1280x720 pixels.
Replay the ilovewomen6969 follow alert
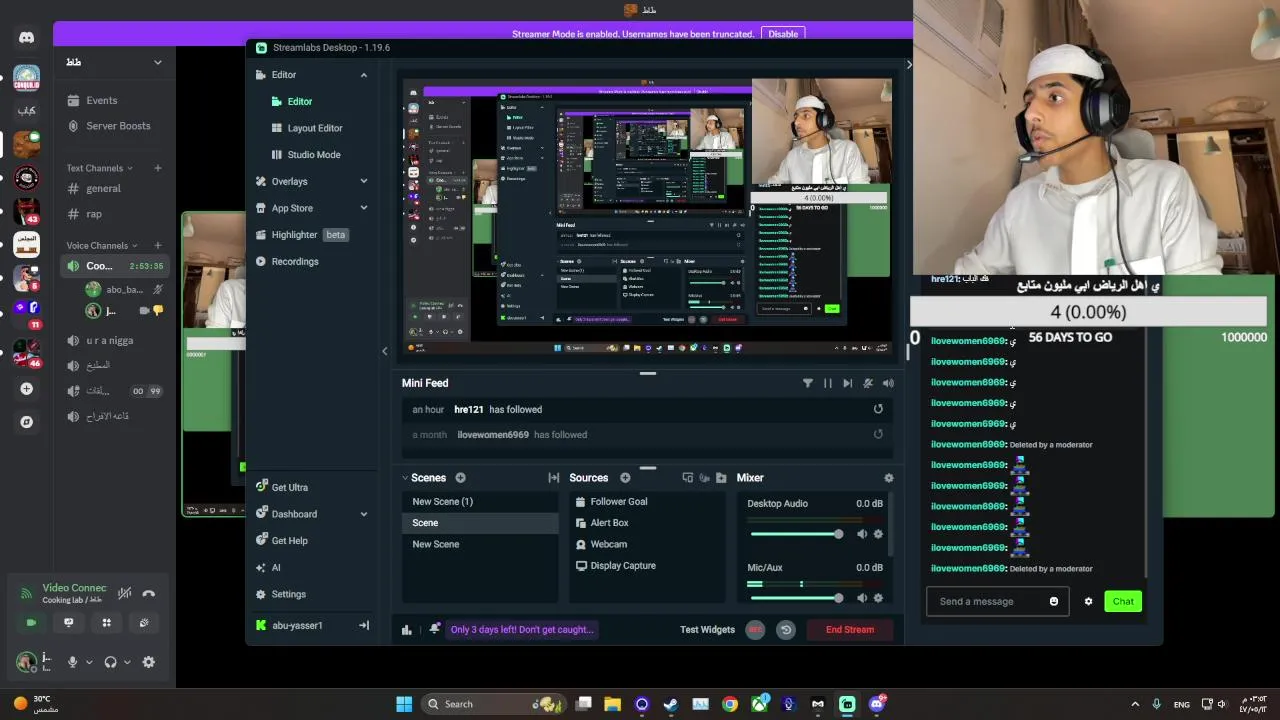pos(878,434)
